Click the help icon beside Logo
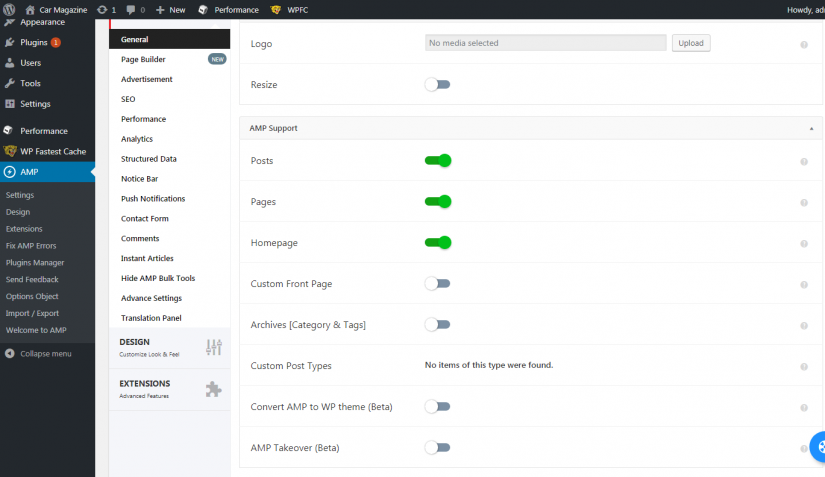Screen dimensions: 825x477 (x=804, y=44)
